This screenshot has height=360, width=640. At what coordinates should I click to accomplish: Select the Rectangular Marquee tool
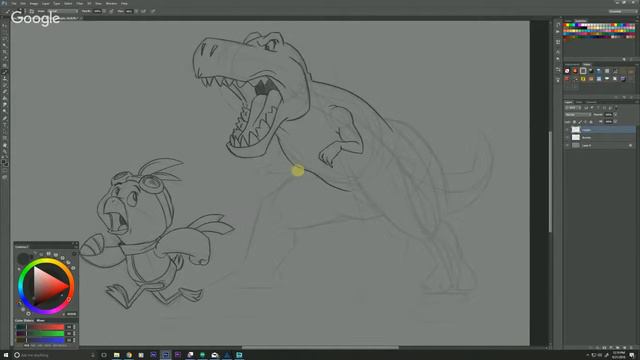click(5, 32)
